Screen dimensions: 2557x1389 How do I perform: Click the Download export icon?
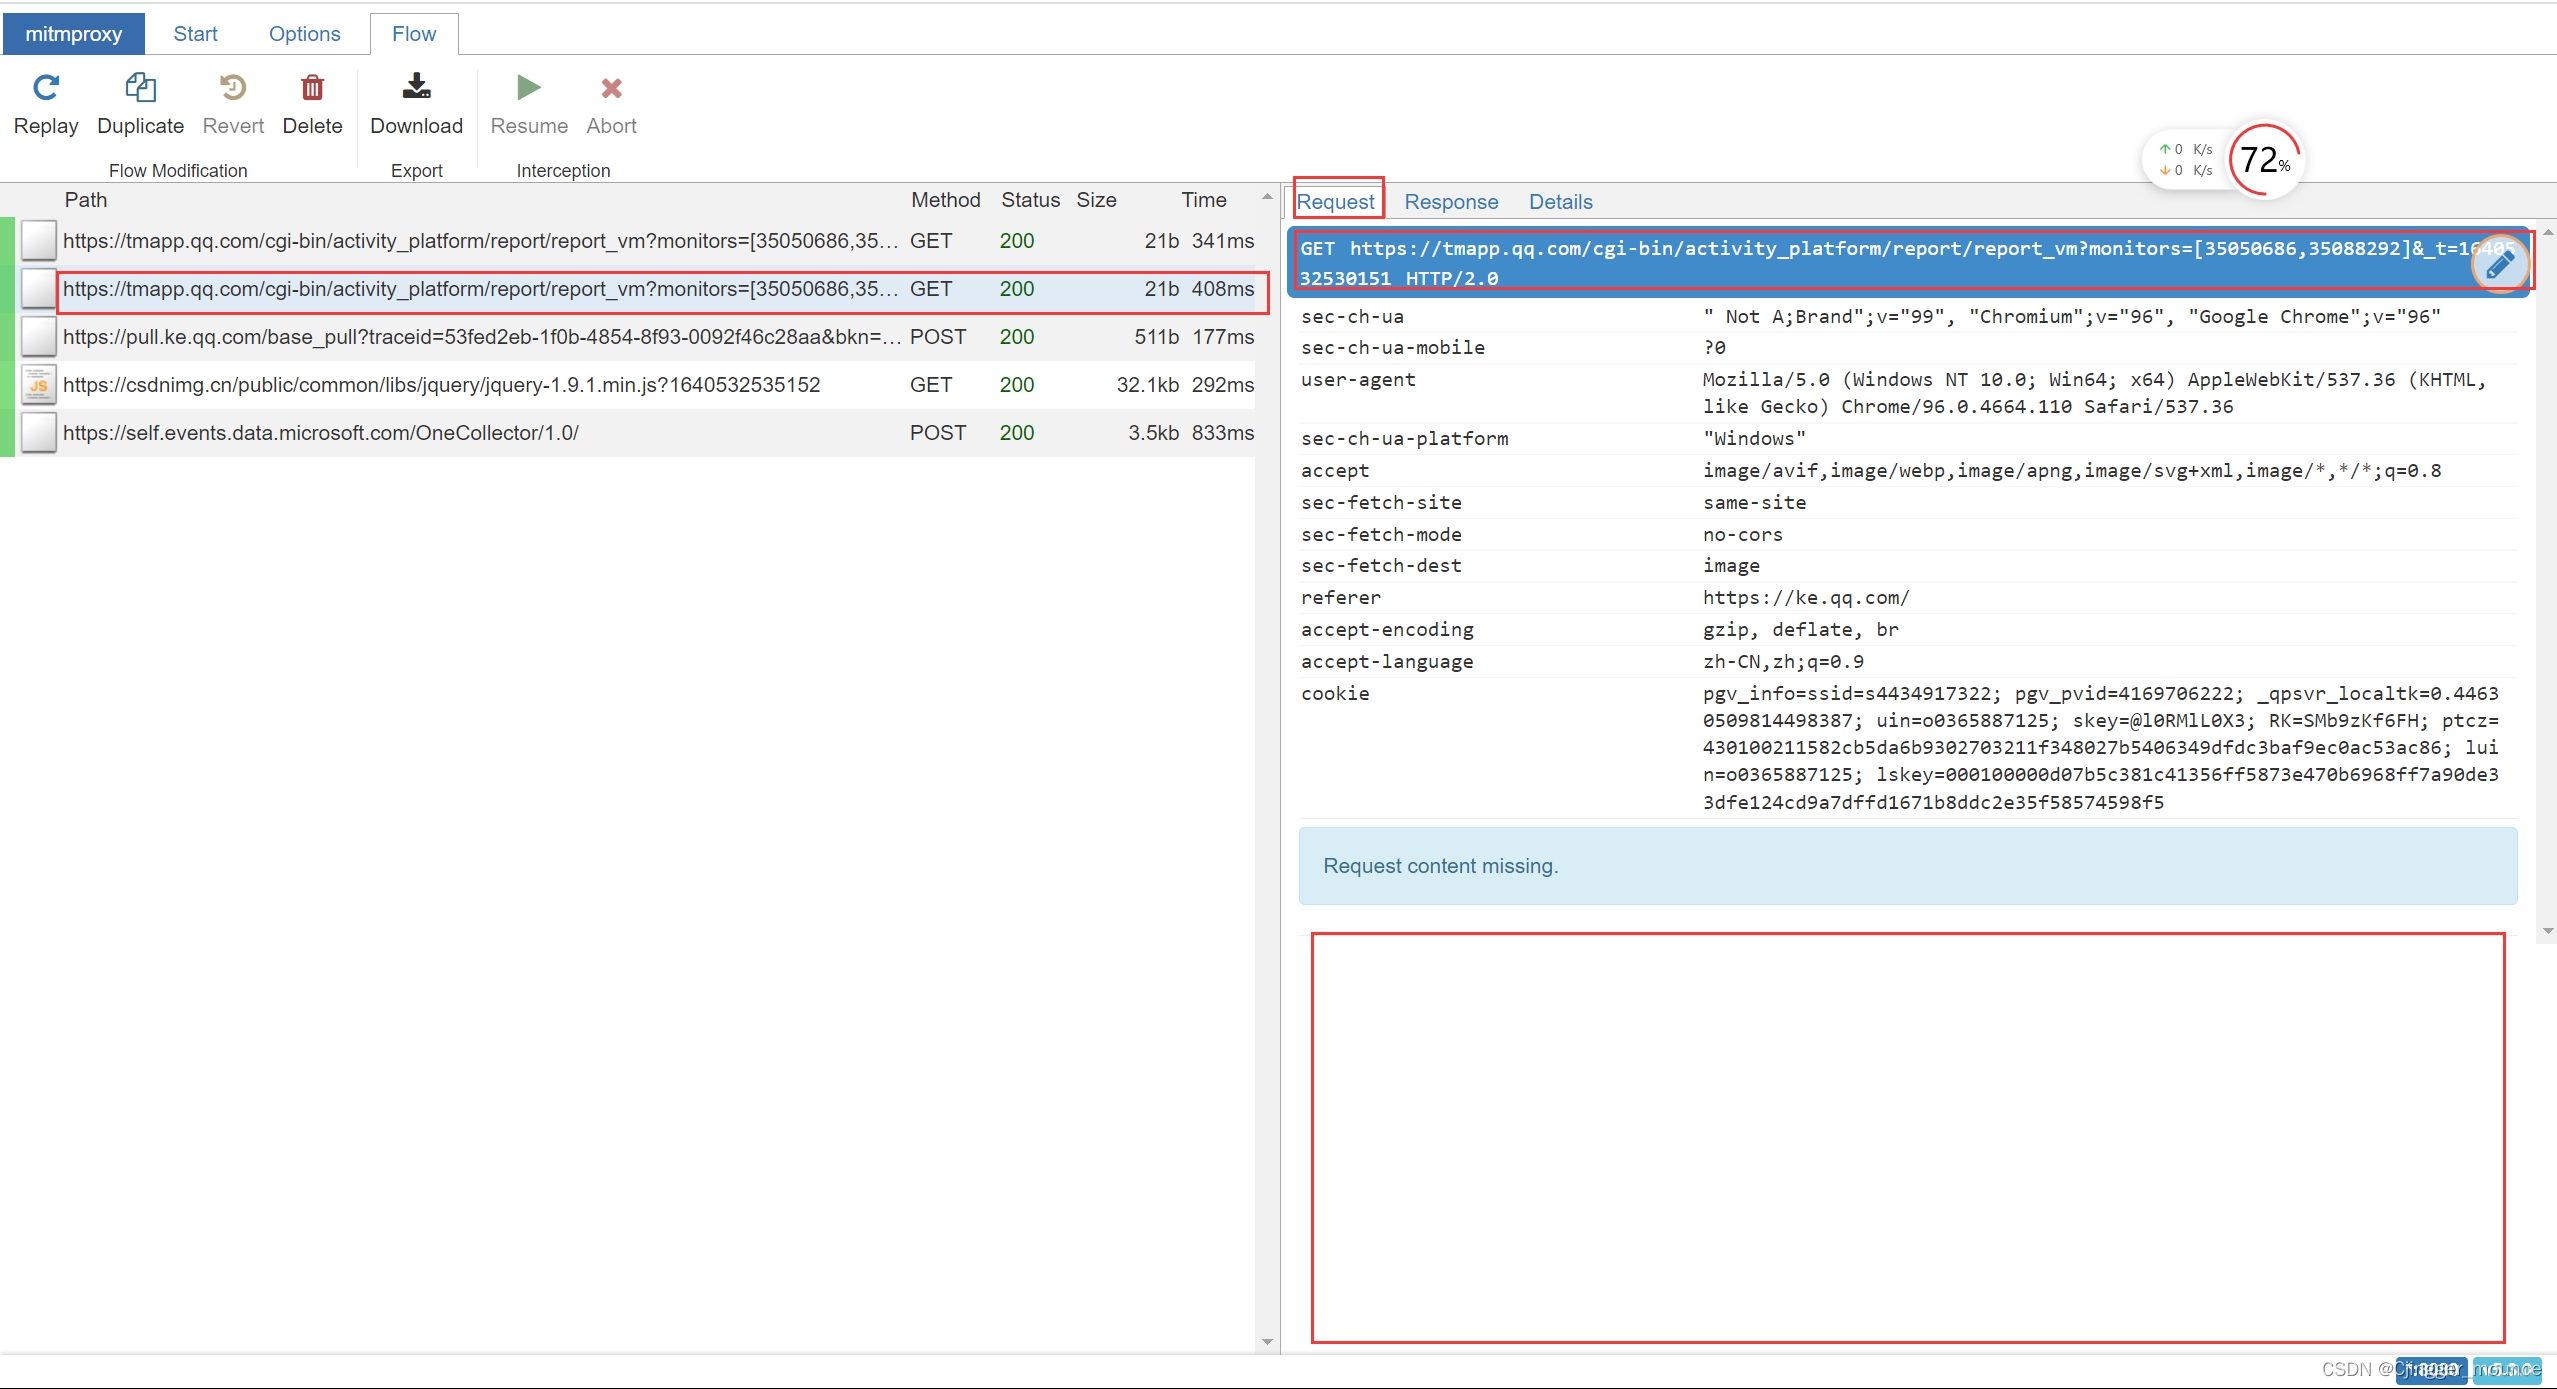(x=416, y=88)
